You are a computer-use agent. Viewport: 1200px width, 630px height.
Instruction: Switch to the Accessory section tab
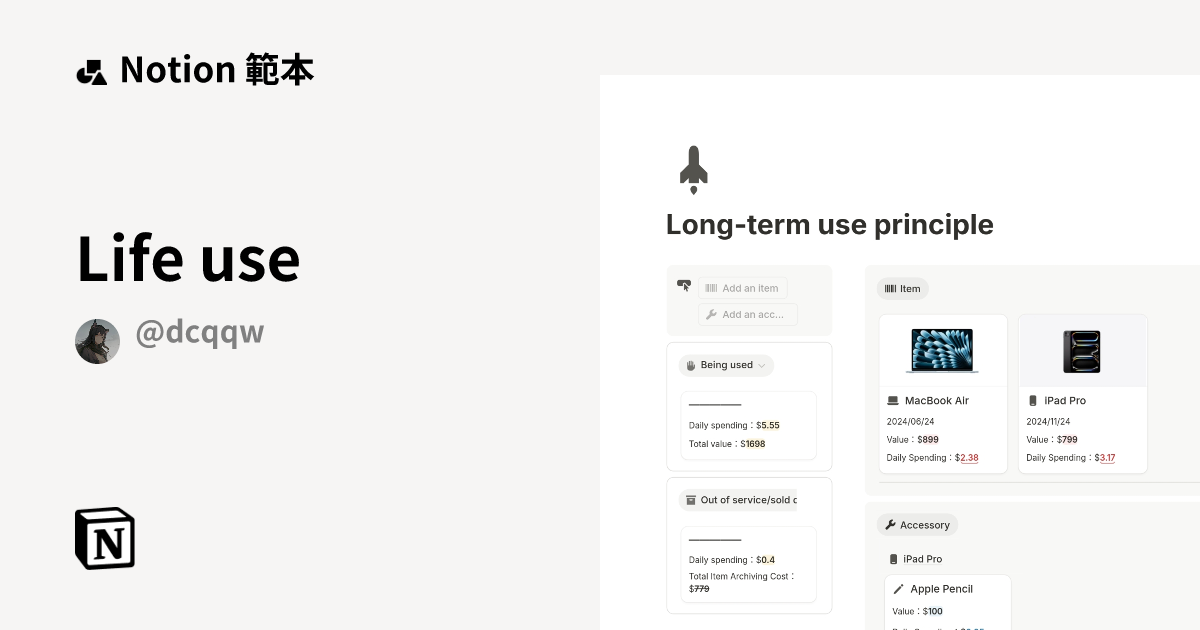[917, 524]
